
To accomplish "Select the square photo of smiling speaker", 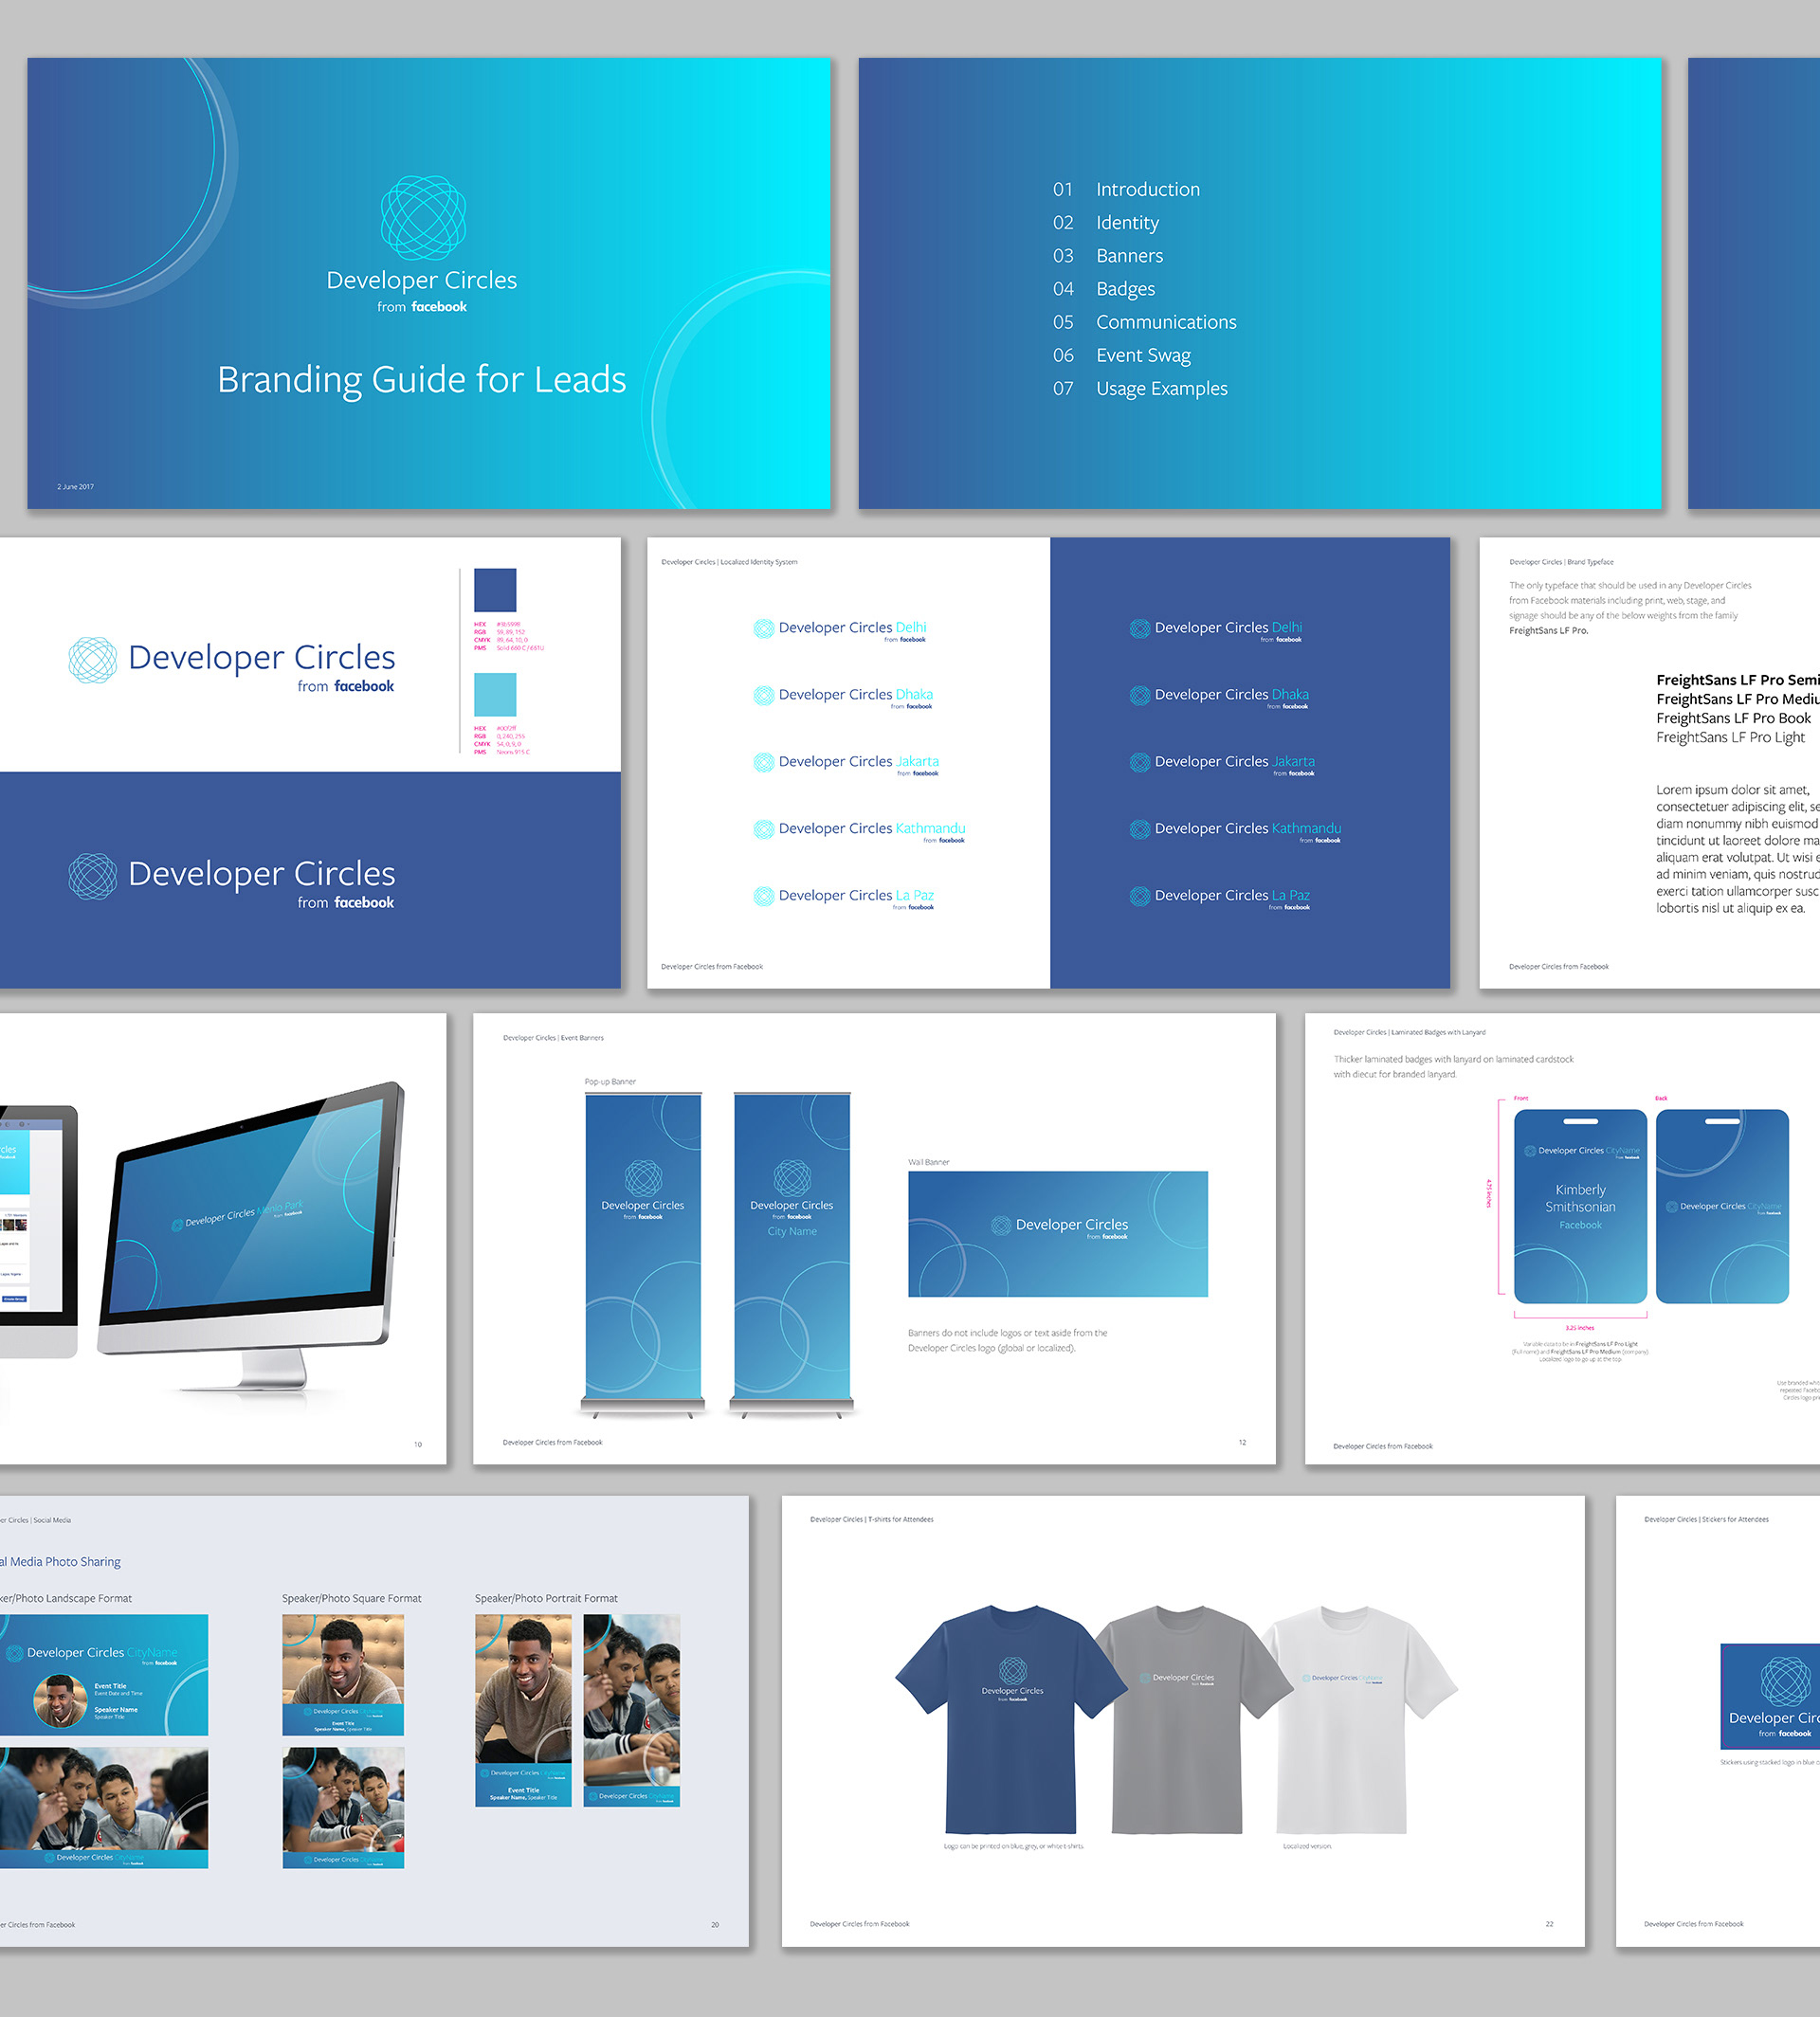I will tap(343, 1674).
